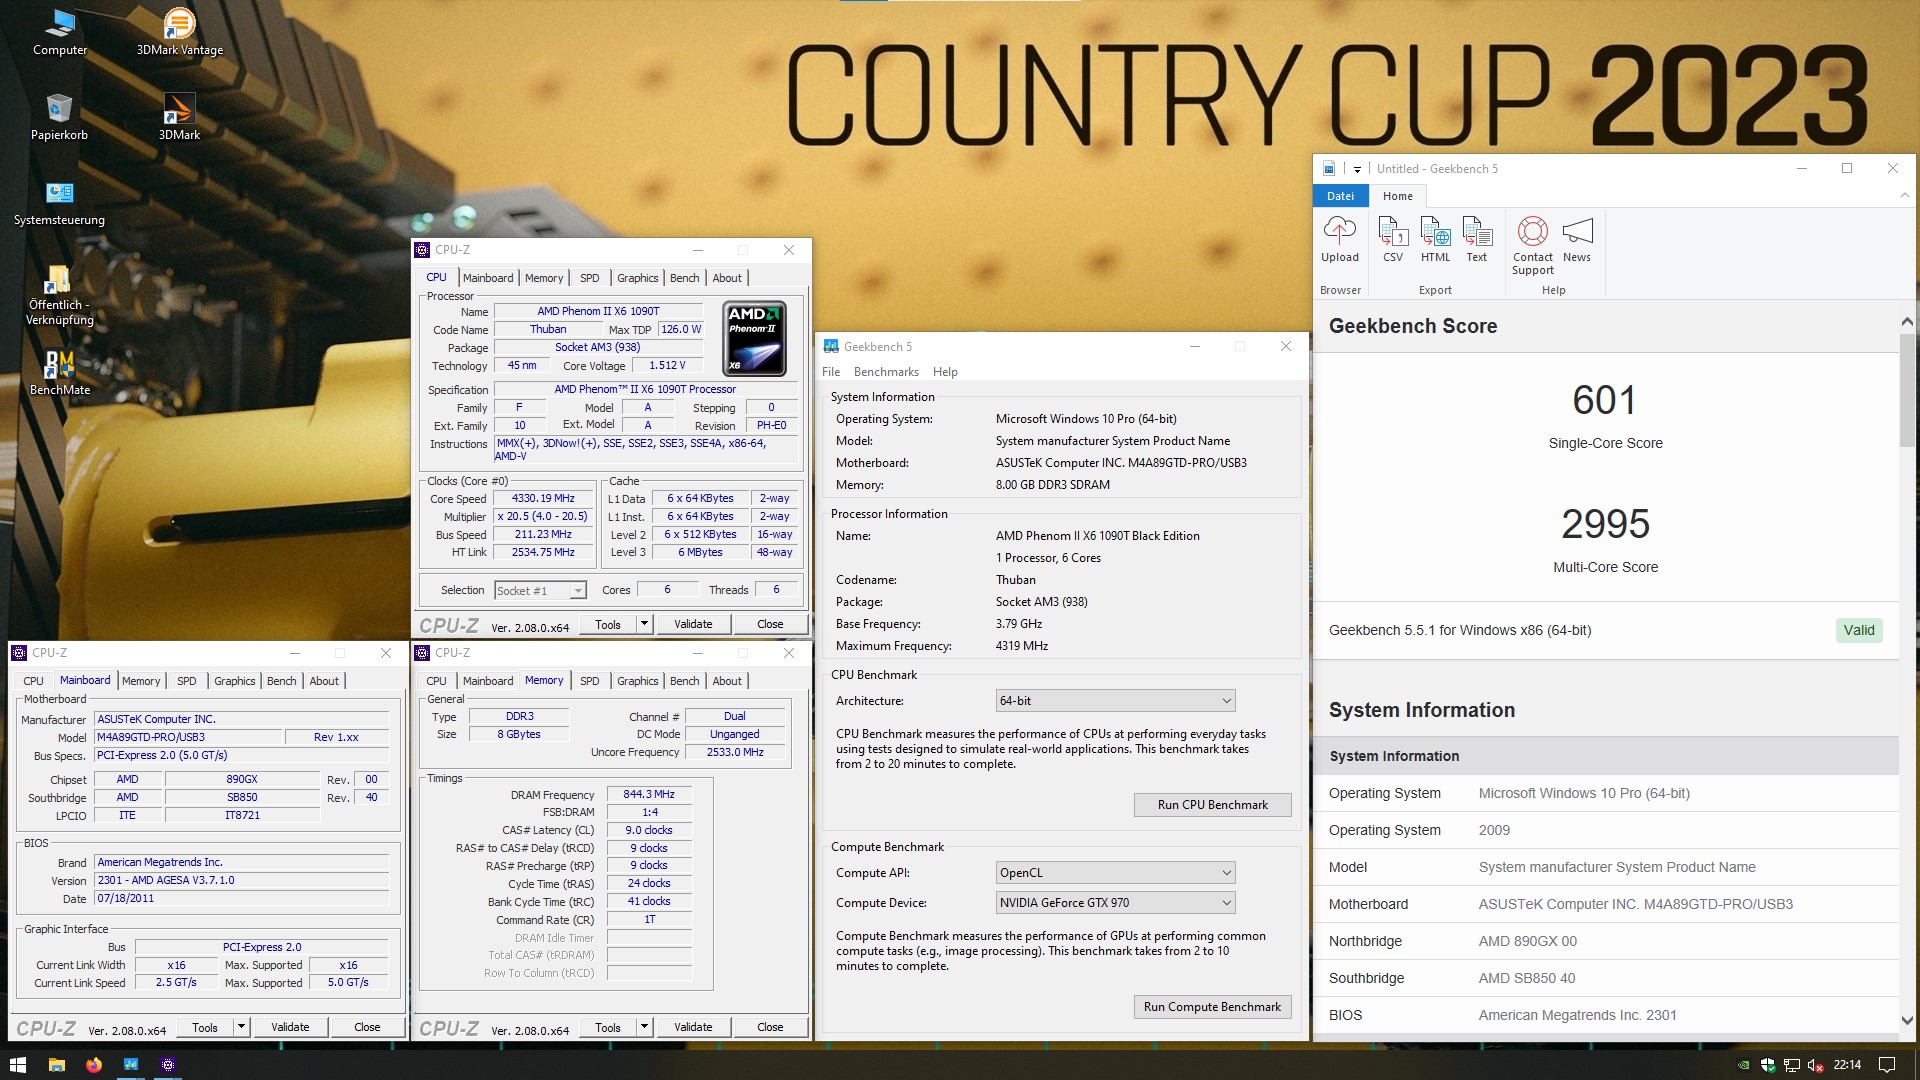Open Contact Support in Geekbench ribbon
1920x1080 pixels.
(1533, 246)
